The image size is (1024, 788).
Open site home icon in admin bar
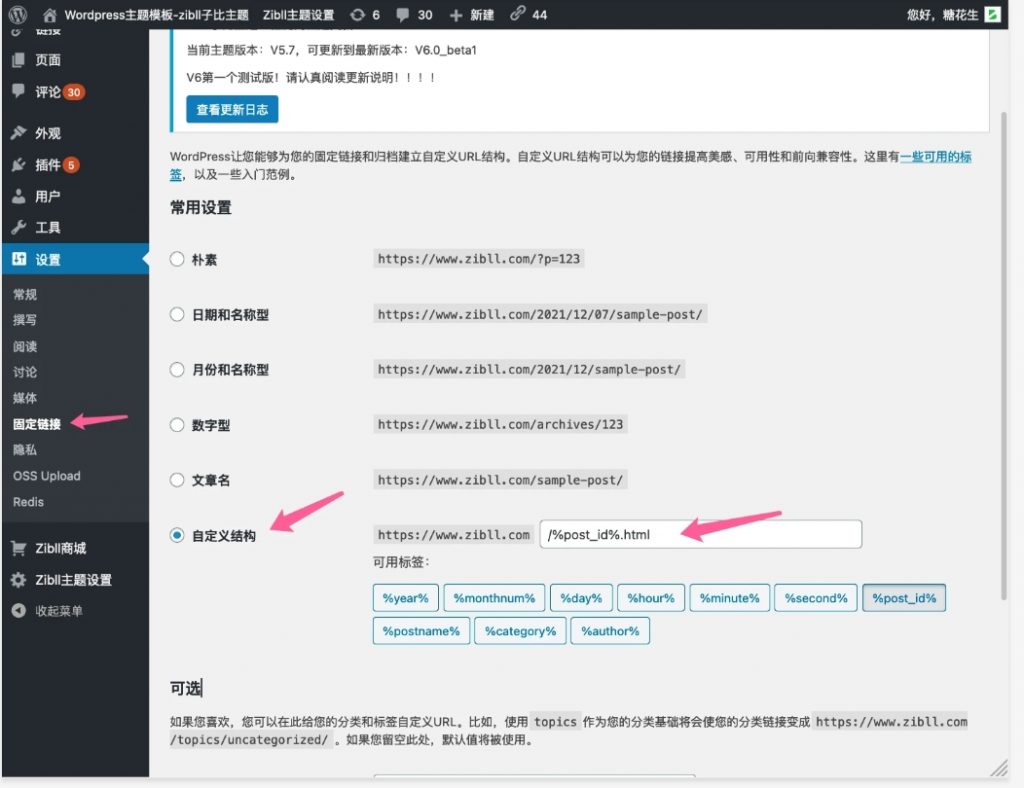tap(50, 15)
